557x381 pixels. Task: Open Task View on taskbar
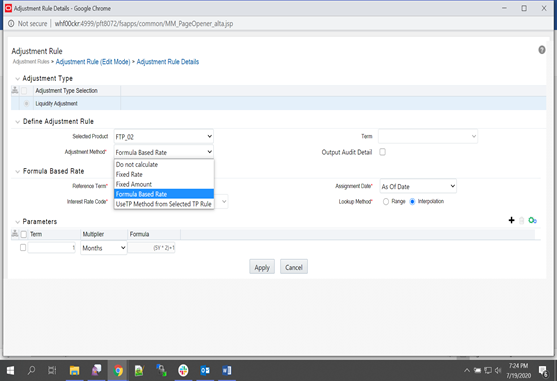[x=52, y=371]
